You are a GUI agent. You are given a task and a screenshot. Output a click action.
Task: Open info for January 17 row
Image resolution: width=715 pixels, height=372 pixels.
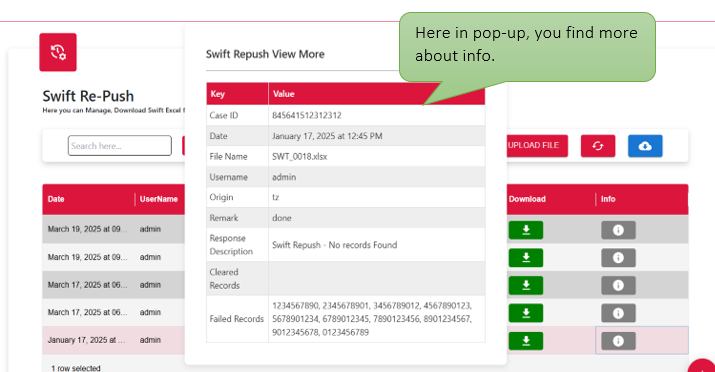point(618,341)
